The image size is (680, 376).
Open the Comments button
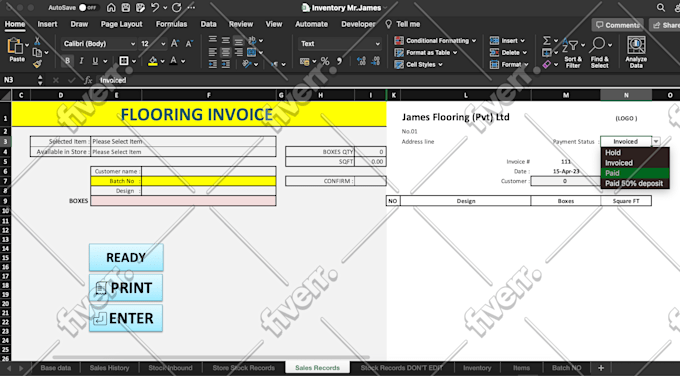tap(618, 25)
